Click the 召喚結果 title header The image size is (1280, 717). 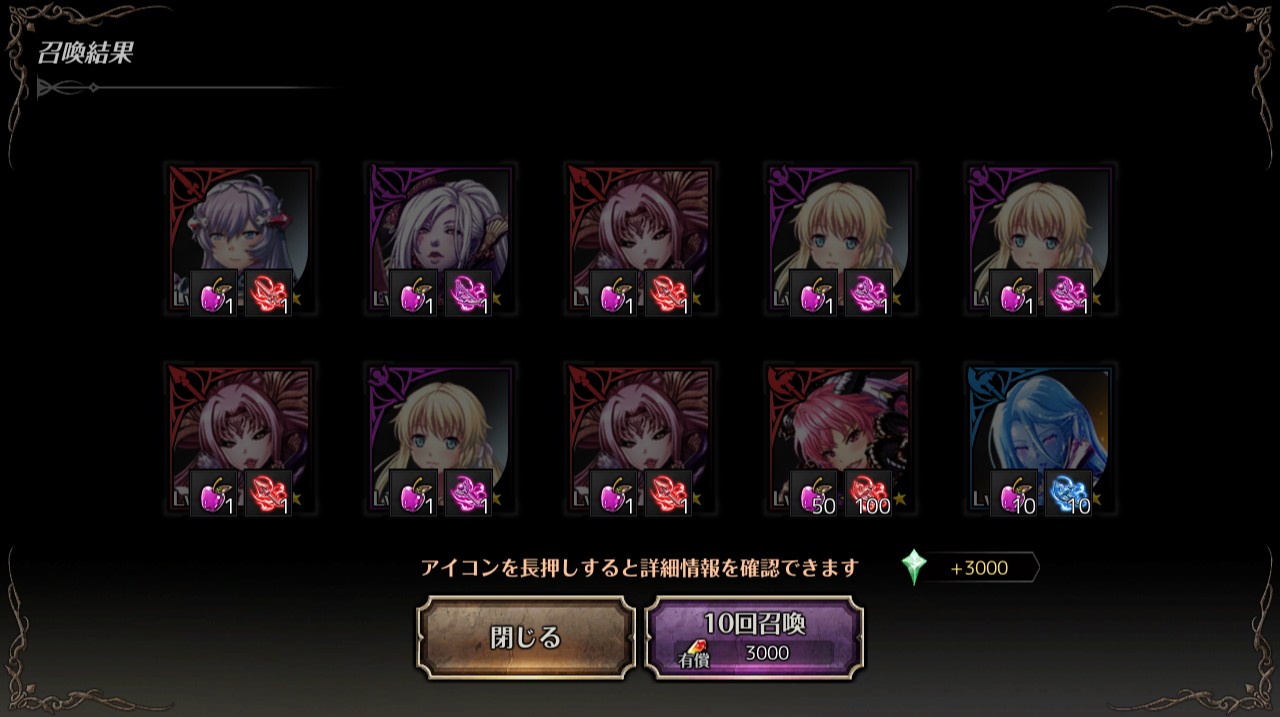click(x=86, y=54)
